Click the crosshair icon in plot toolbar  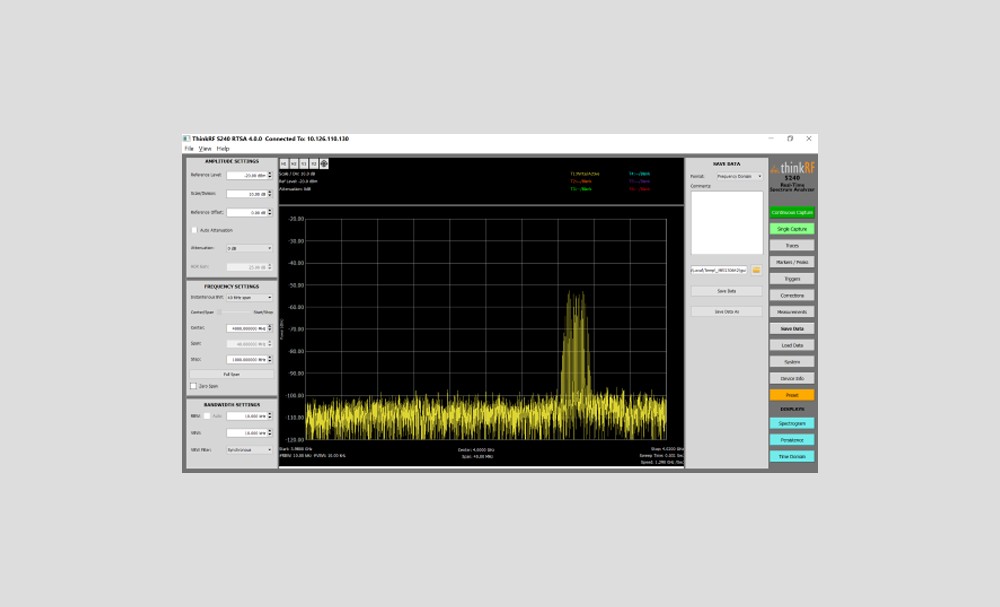(324, 163)
